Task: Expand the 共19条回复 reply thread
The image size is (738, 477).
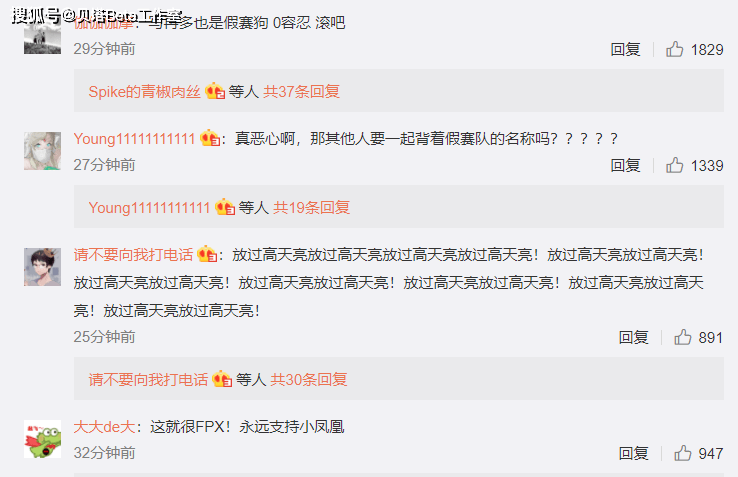Action: (312, 207)
